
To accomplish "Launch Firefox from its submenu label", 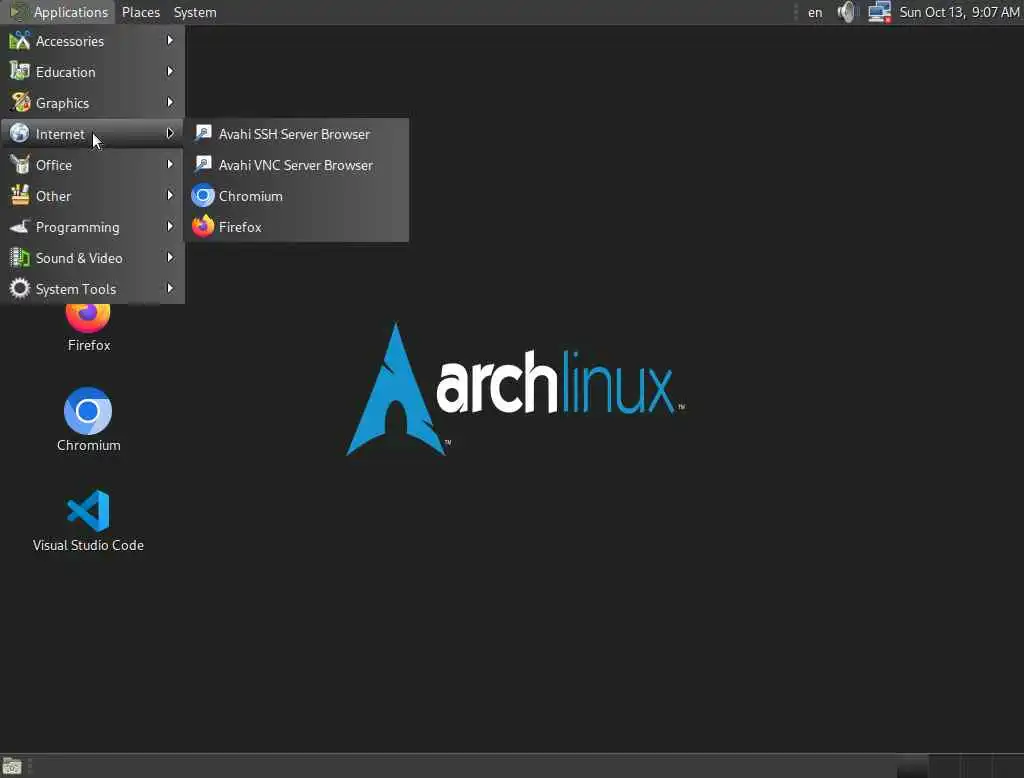I will (240, 227).
